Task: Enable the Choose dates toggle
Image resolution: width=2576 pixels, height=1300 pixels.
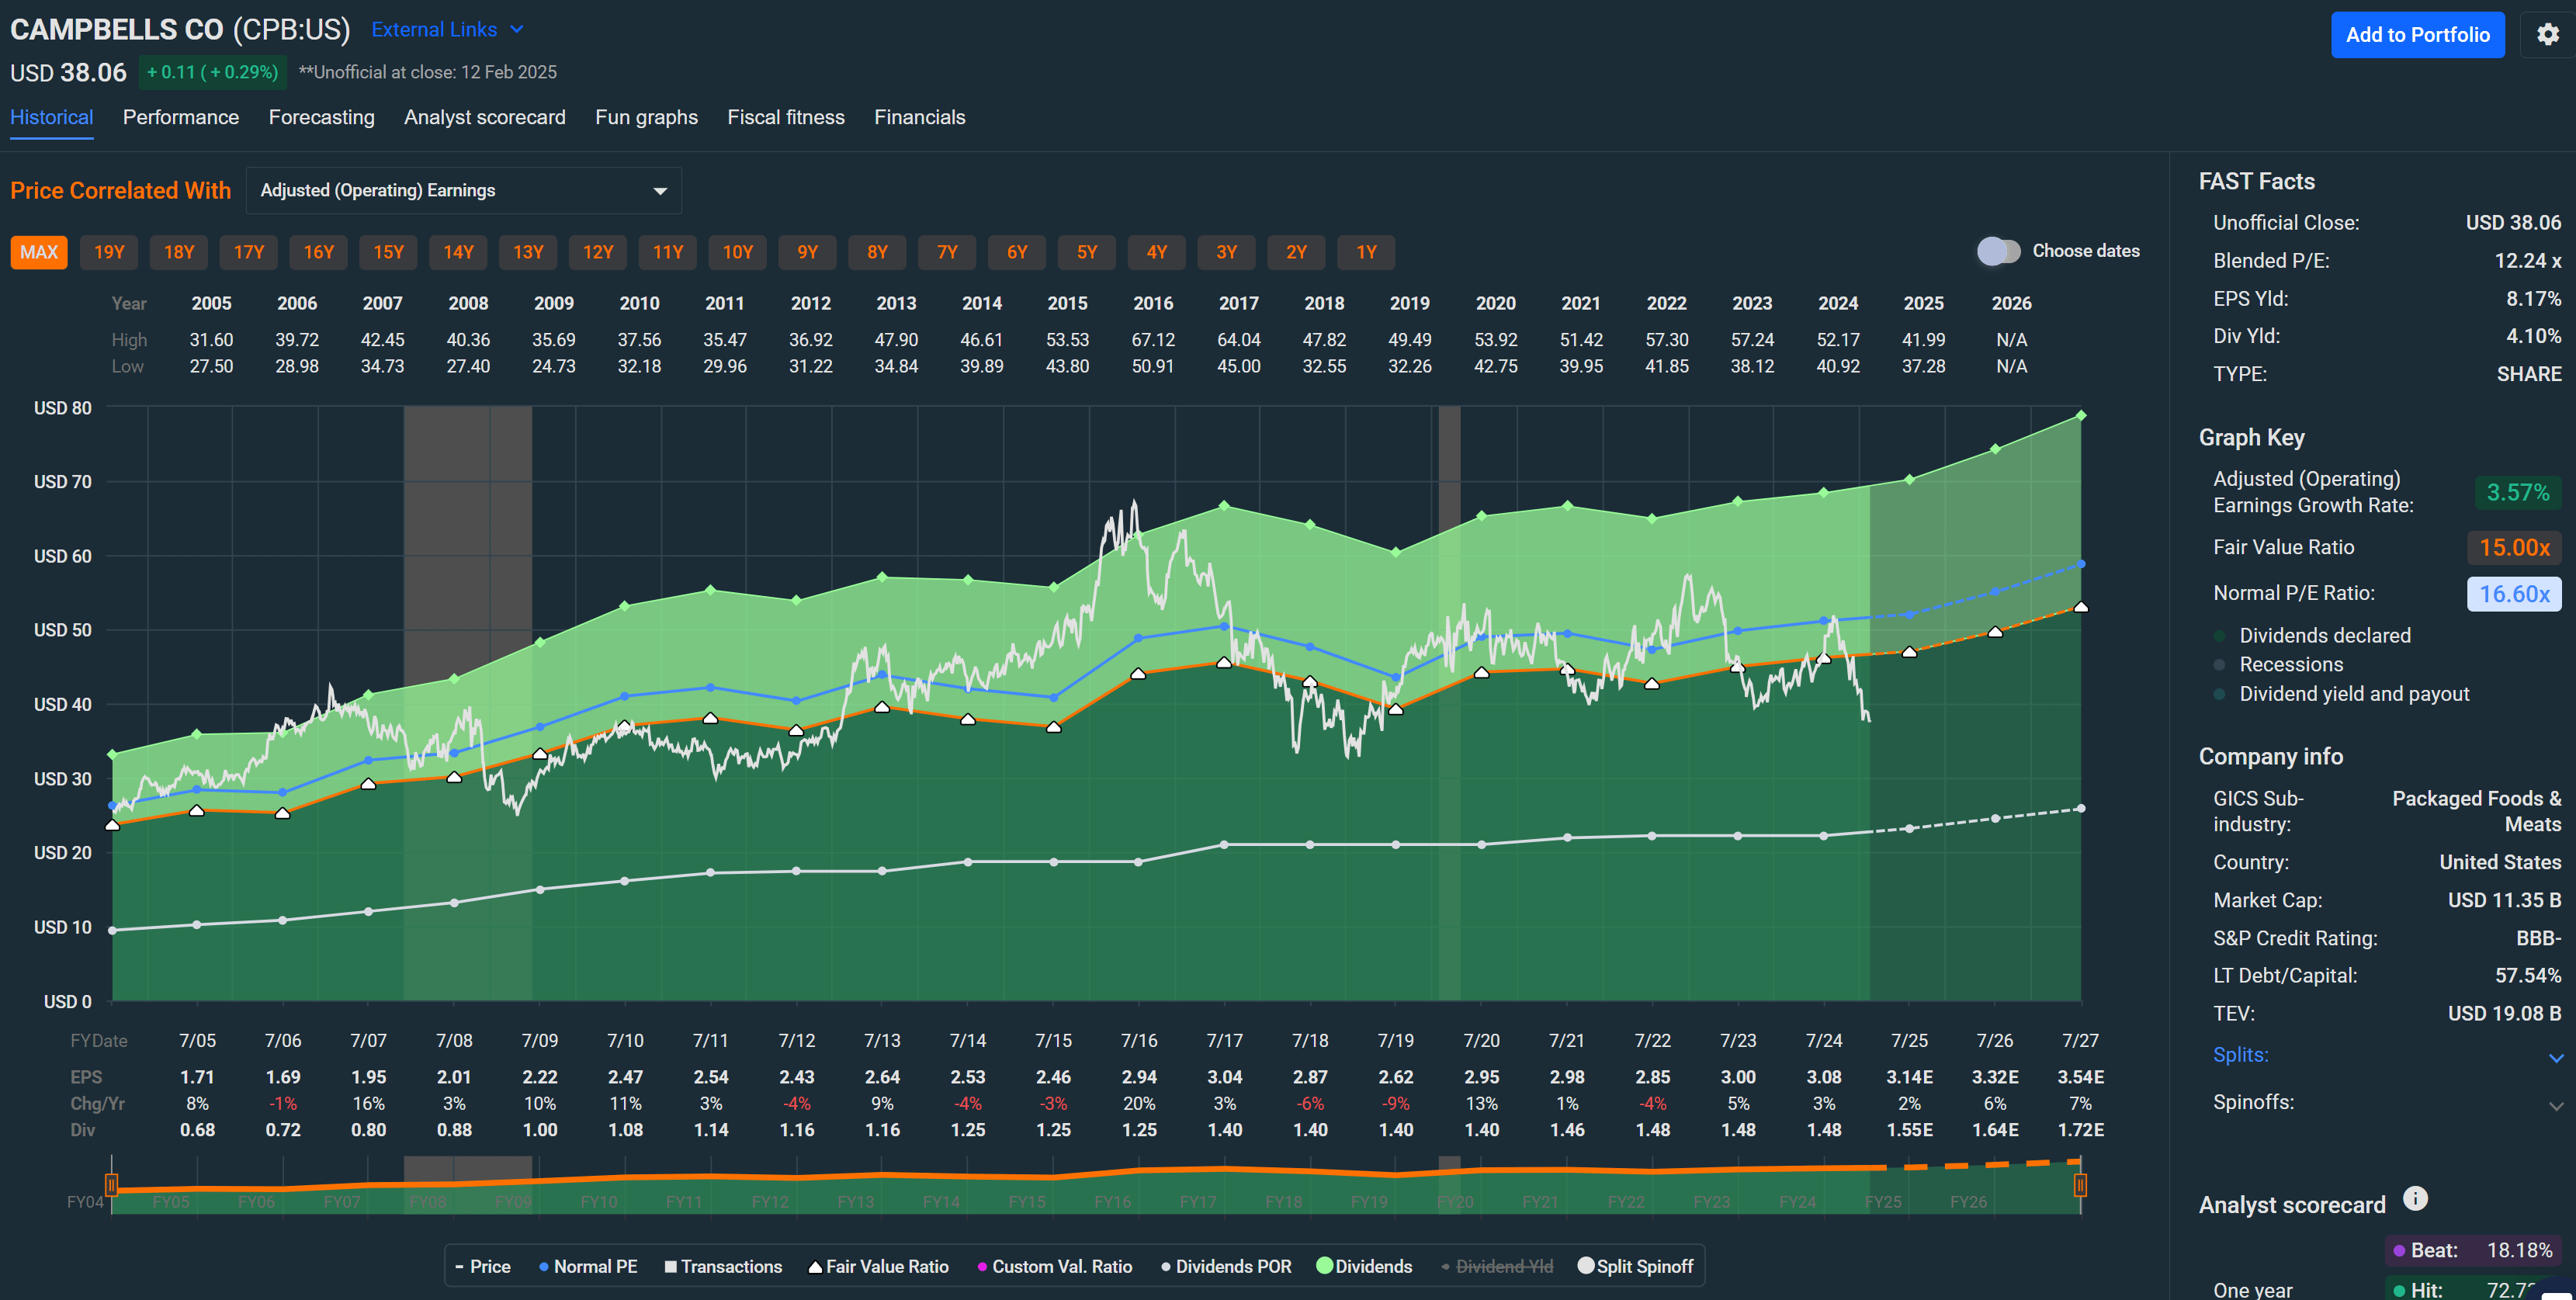Action: click(1998, 251)
